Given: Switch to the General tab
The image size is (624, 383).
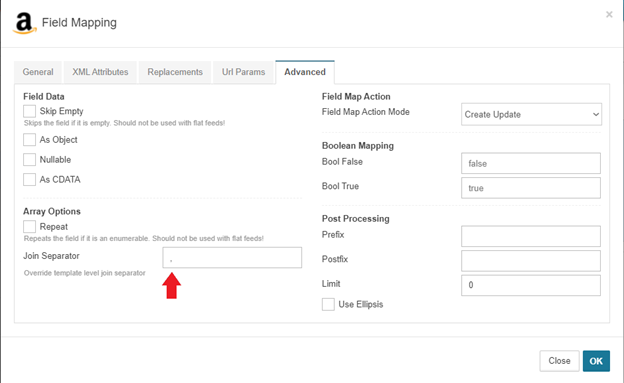Looking at the screenshot, I should (38, 72).
